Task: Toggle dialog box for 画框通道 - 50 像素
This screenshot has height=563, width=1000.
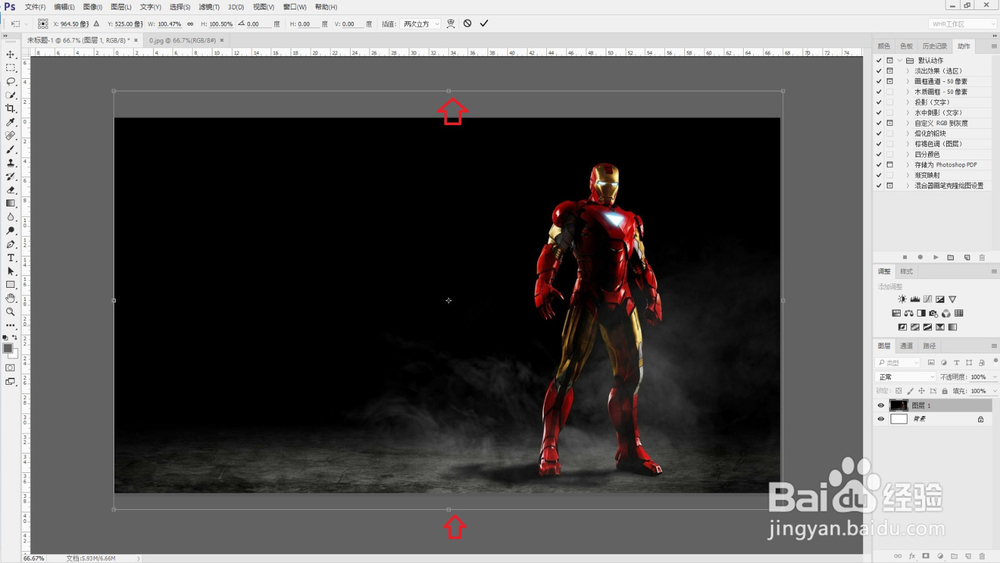Action: 890,82
